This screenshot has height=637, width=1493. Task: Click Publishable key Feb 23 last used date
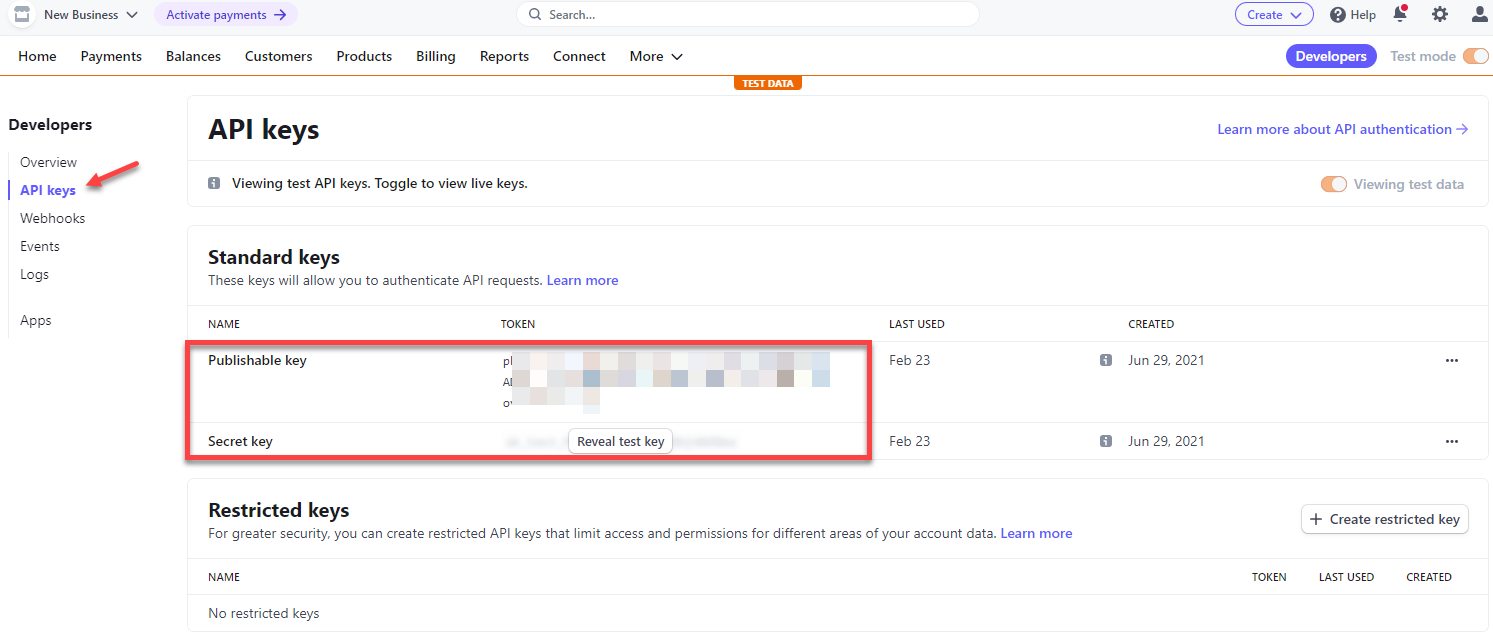point(909,360)
